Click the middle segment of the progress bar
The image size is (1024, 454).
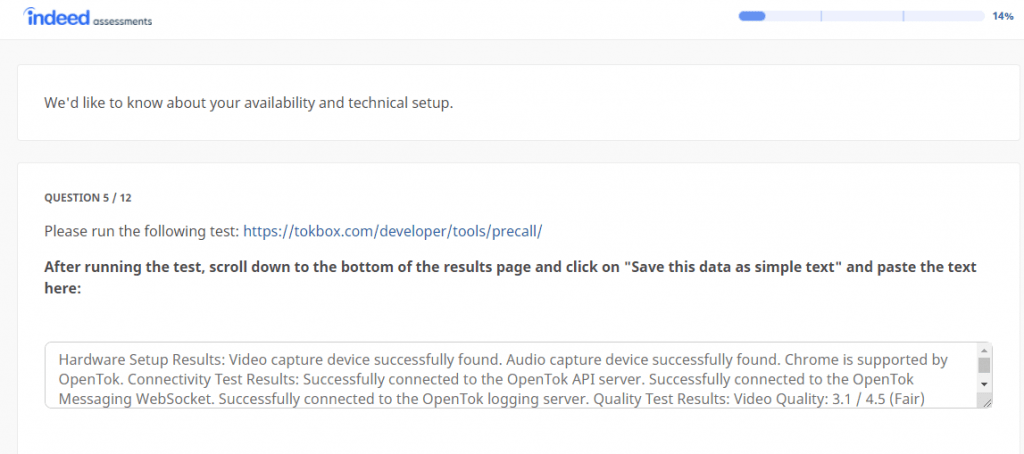(861, 16)
